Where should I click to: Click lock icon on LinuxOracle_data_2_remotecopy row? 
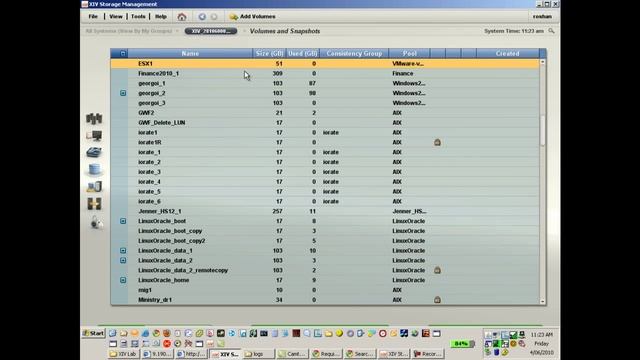click(x=437, y=270)
